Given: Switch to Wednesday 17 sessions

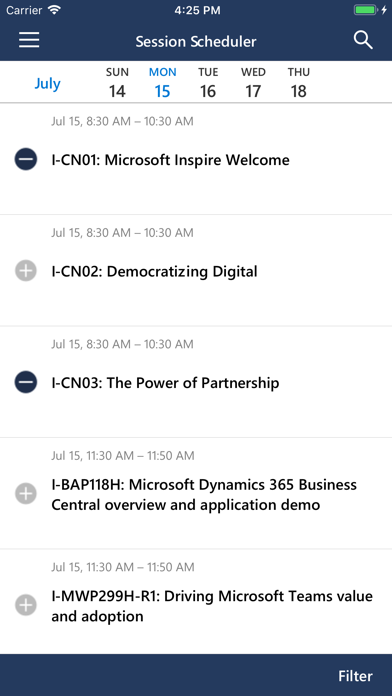Looking at the screenshot, I should (253, 83).
